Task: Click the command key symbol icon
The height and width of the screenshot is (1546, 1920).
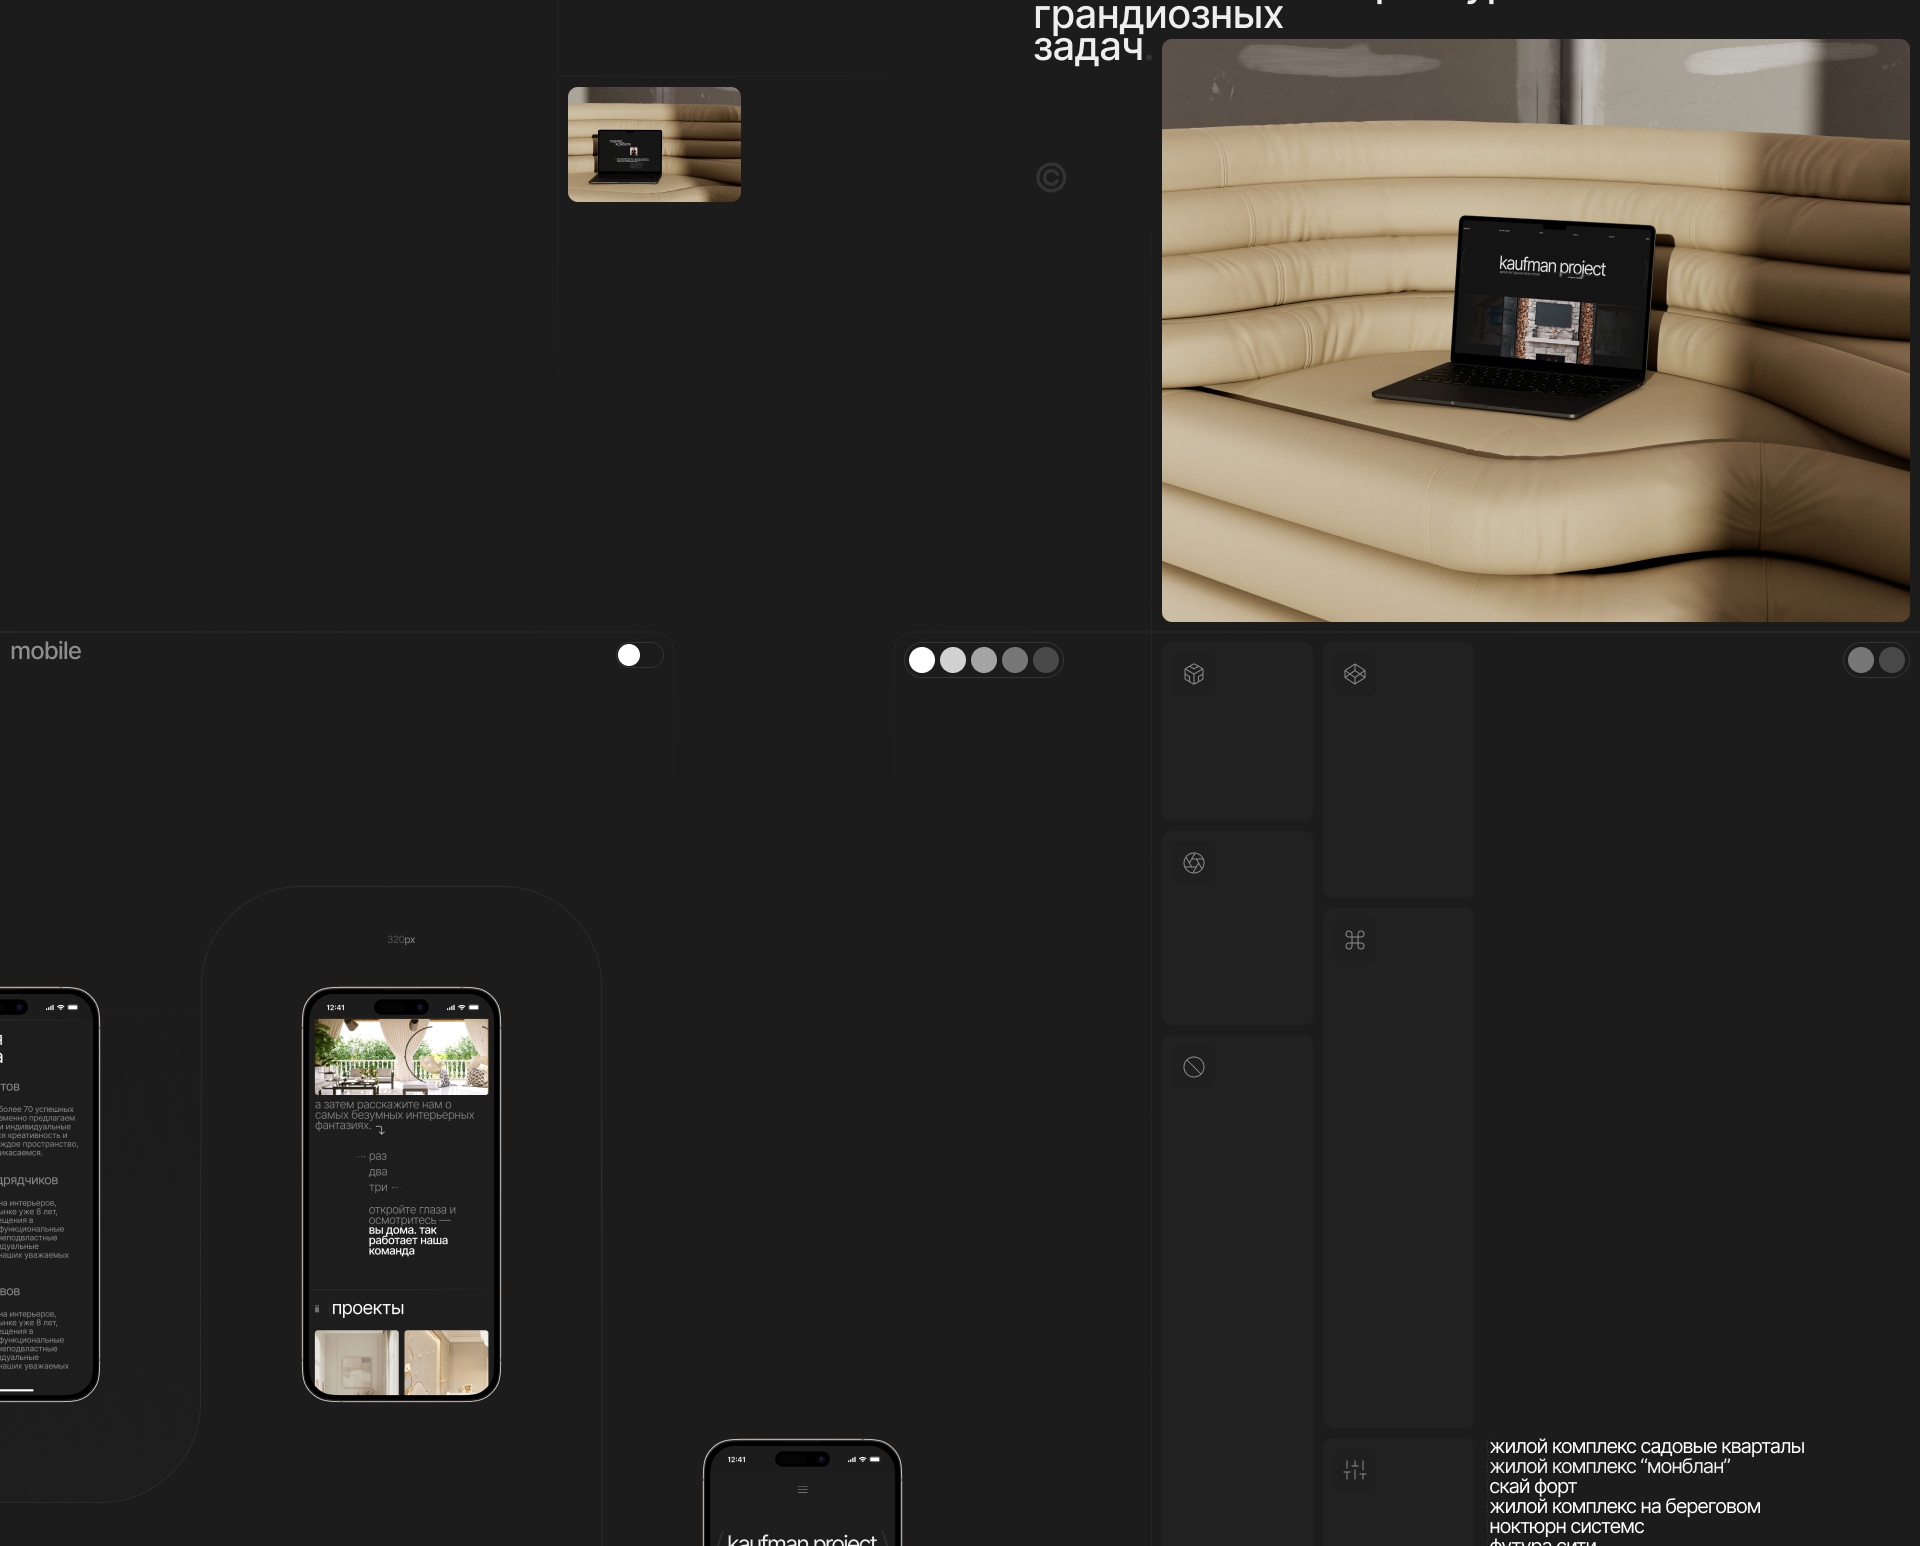Action: click(x=1355, y=940)
